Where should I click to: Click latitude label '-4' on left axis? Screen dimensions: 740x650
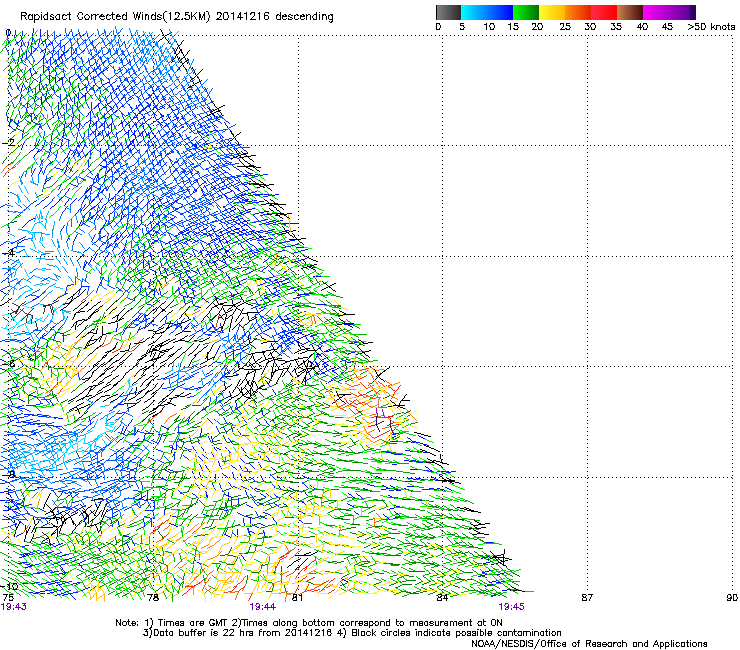pos(8,253)
